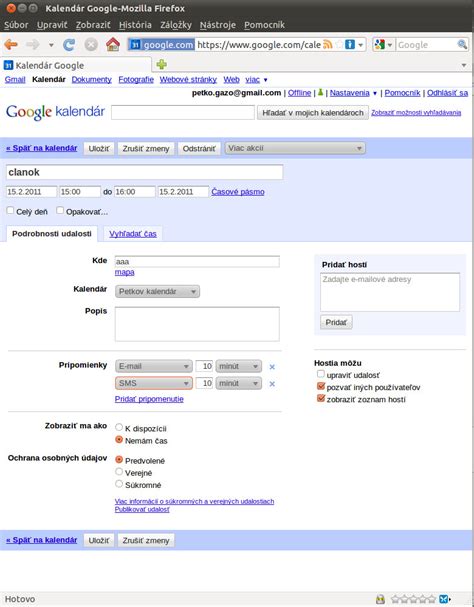
Task: Open the address bar history dropdown
Action: (x=361, y=45)
